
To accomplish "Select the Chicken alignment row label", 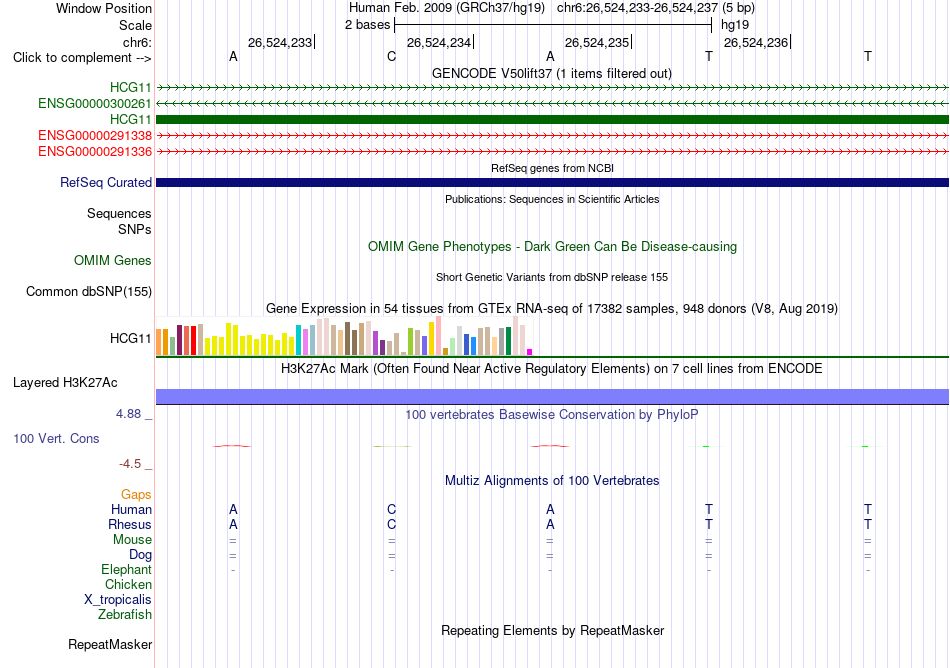I will pos(128,584).
